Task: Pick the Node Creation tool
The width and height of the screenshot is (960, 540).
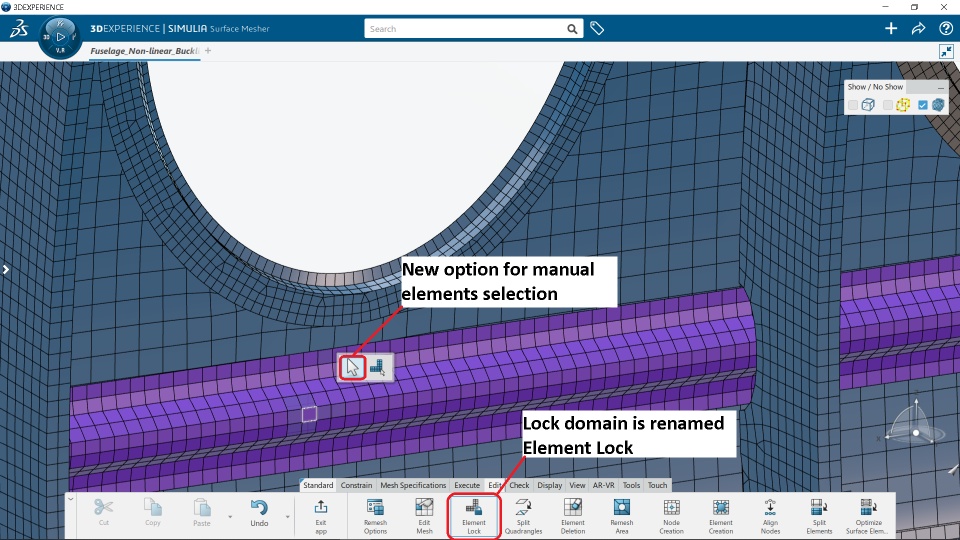Action: tap(672, 508)
